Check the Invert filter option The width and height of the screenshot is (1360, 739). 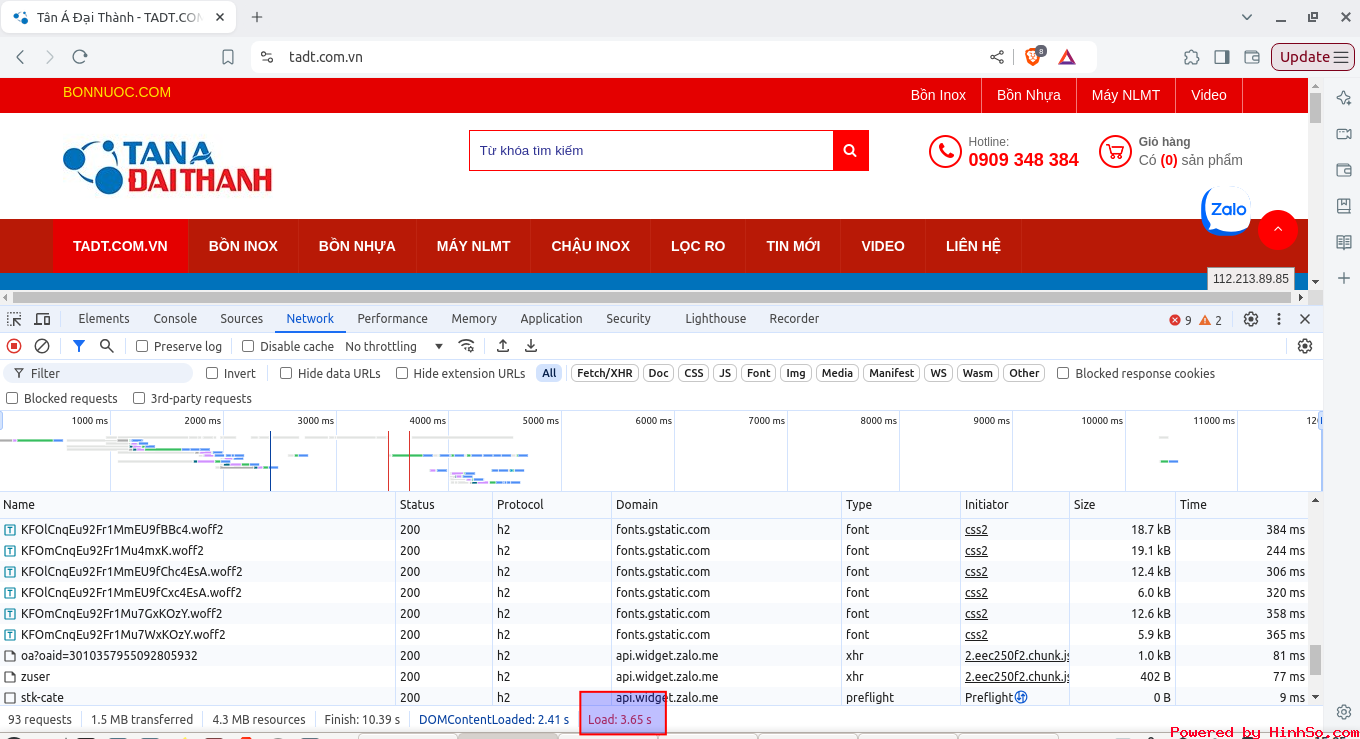click(212, 373)
